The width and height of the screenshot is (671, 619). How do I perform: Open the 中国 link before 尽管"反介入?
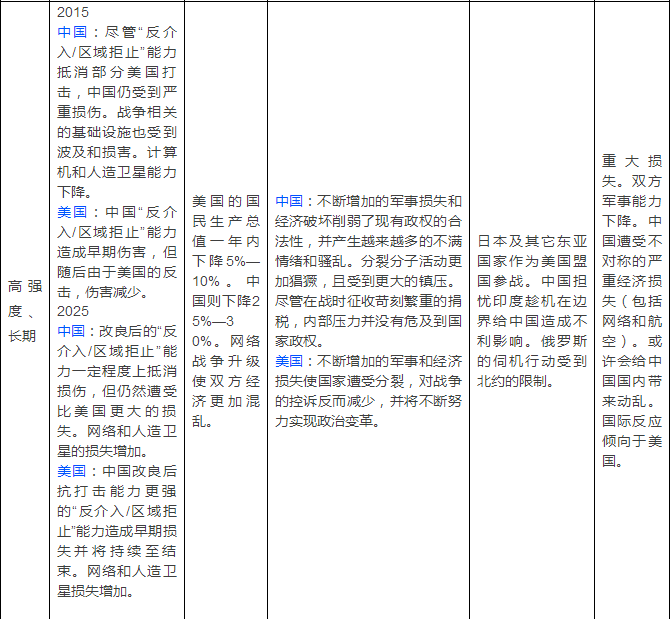[x=72, y=32]
